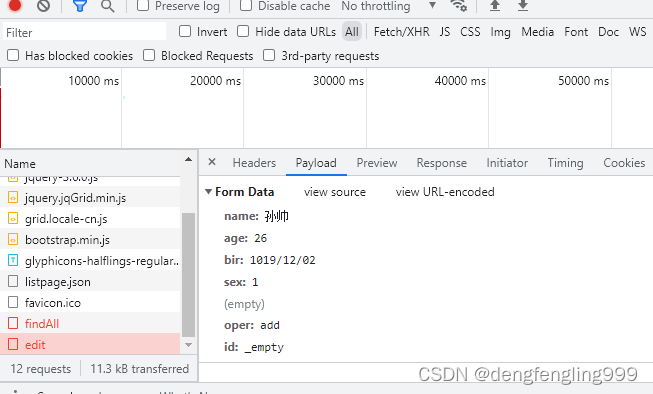Click the Filter text input
The width and height of the screenshot is (653, 394).
[85, 32]
